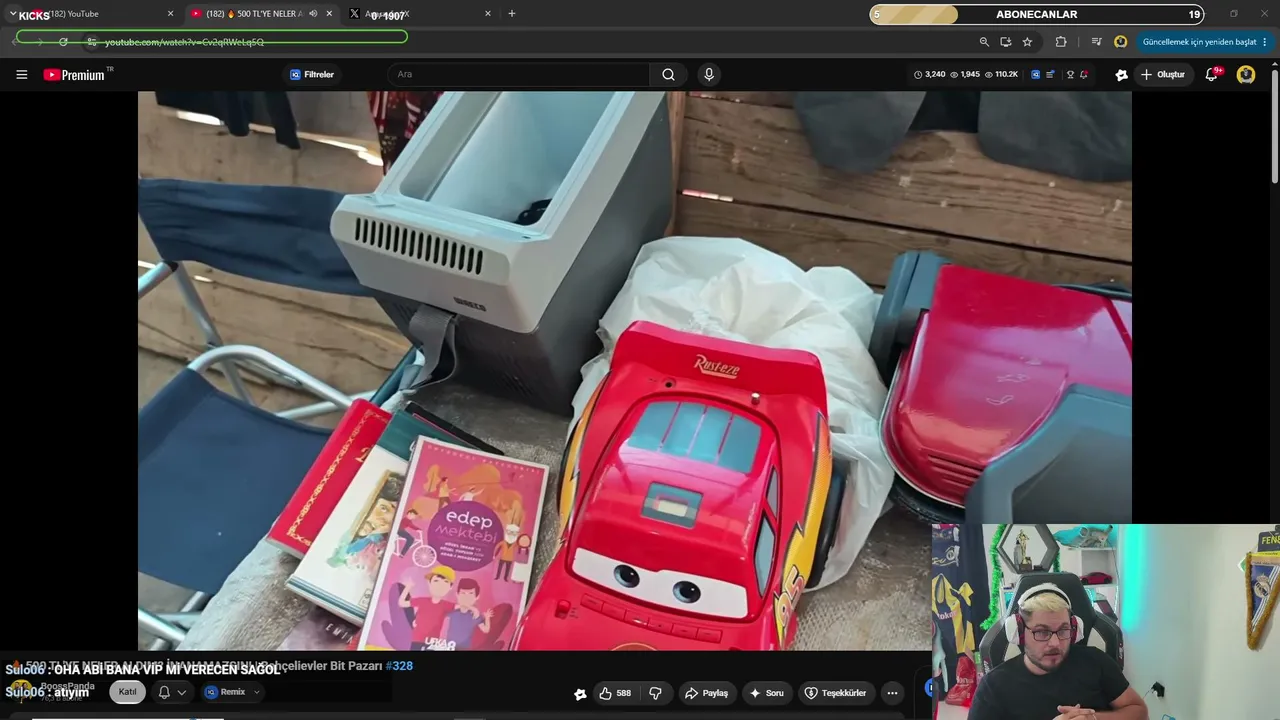
Task: Start voice search with the microphone
Action: (x=709, y=75)
